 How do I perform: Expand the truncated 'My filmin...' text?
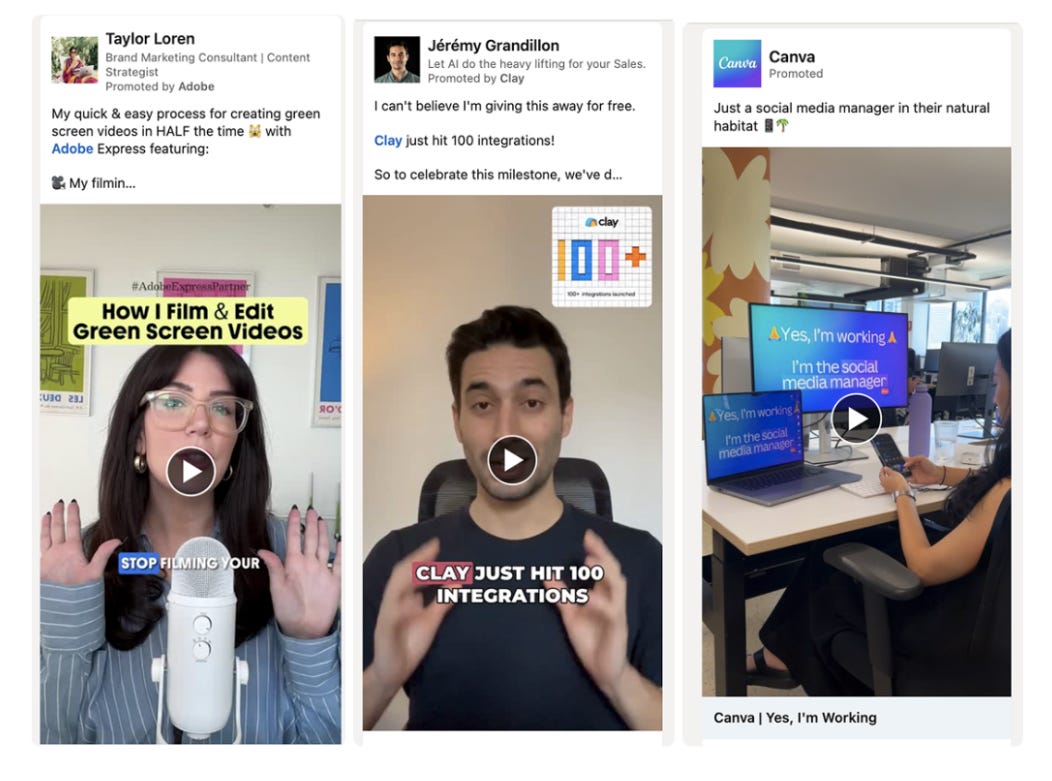point(94,183)
